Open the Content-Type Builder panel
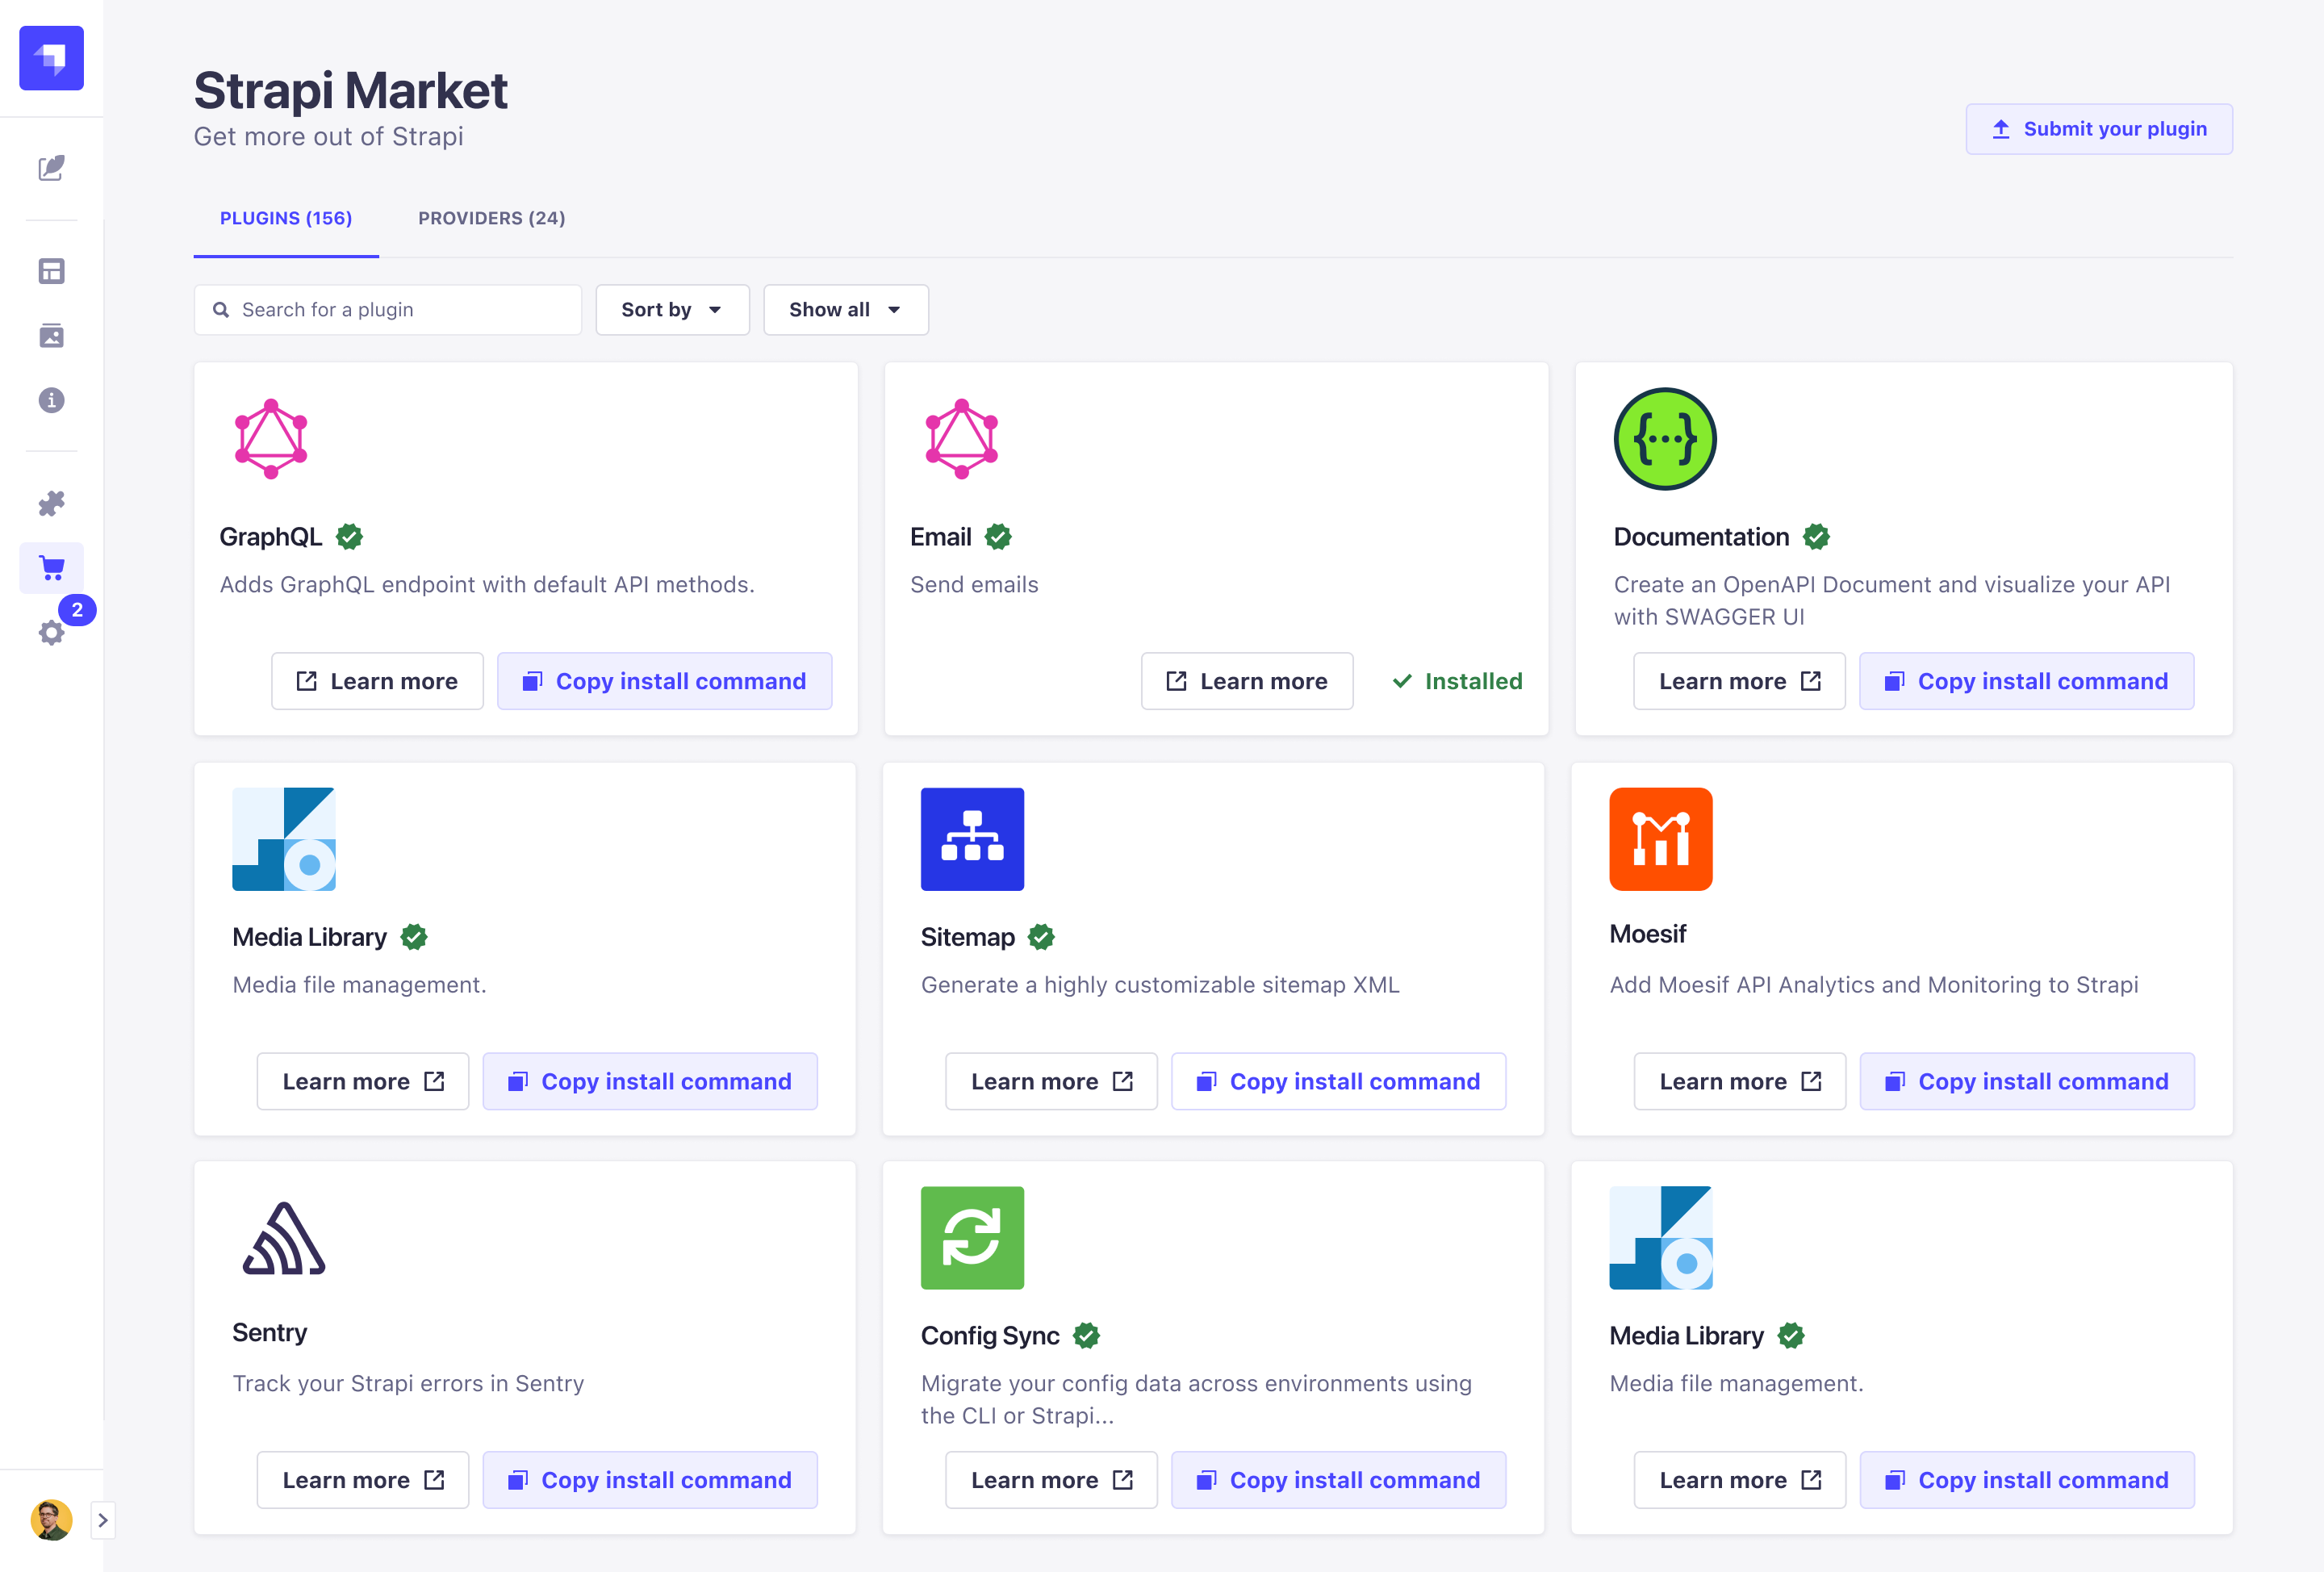The image size is (2324, 1572). tap(51, 270)
